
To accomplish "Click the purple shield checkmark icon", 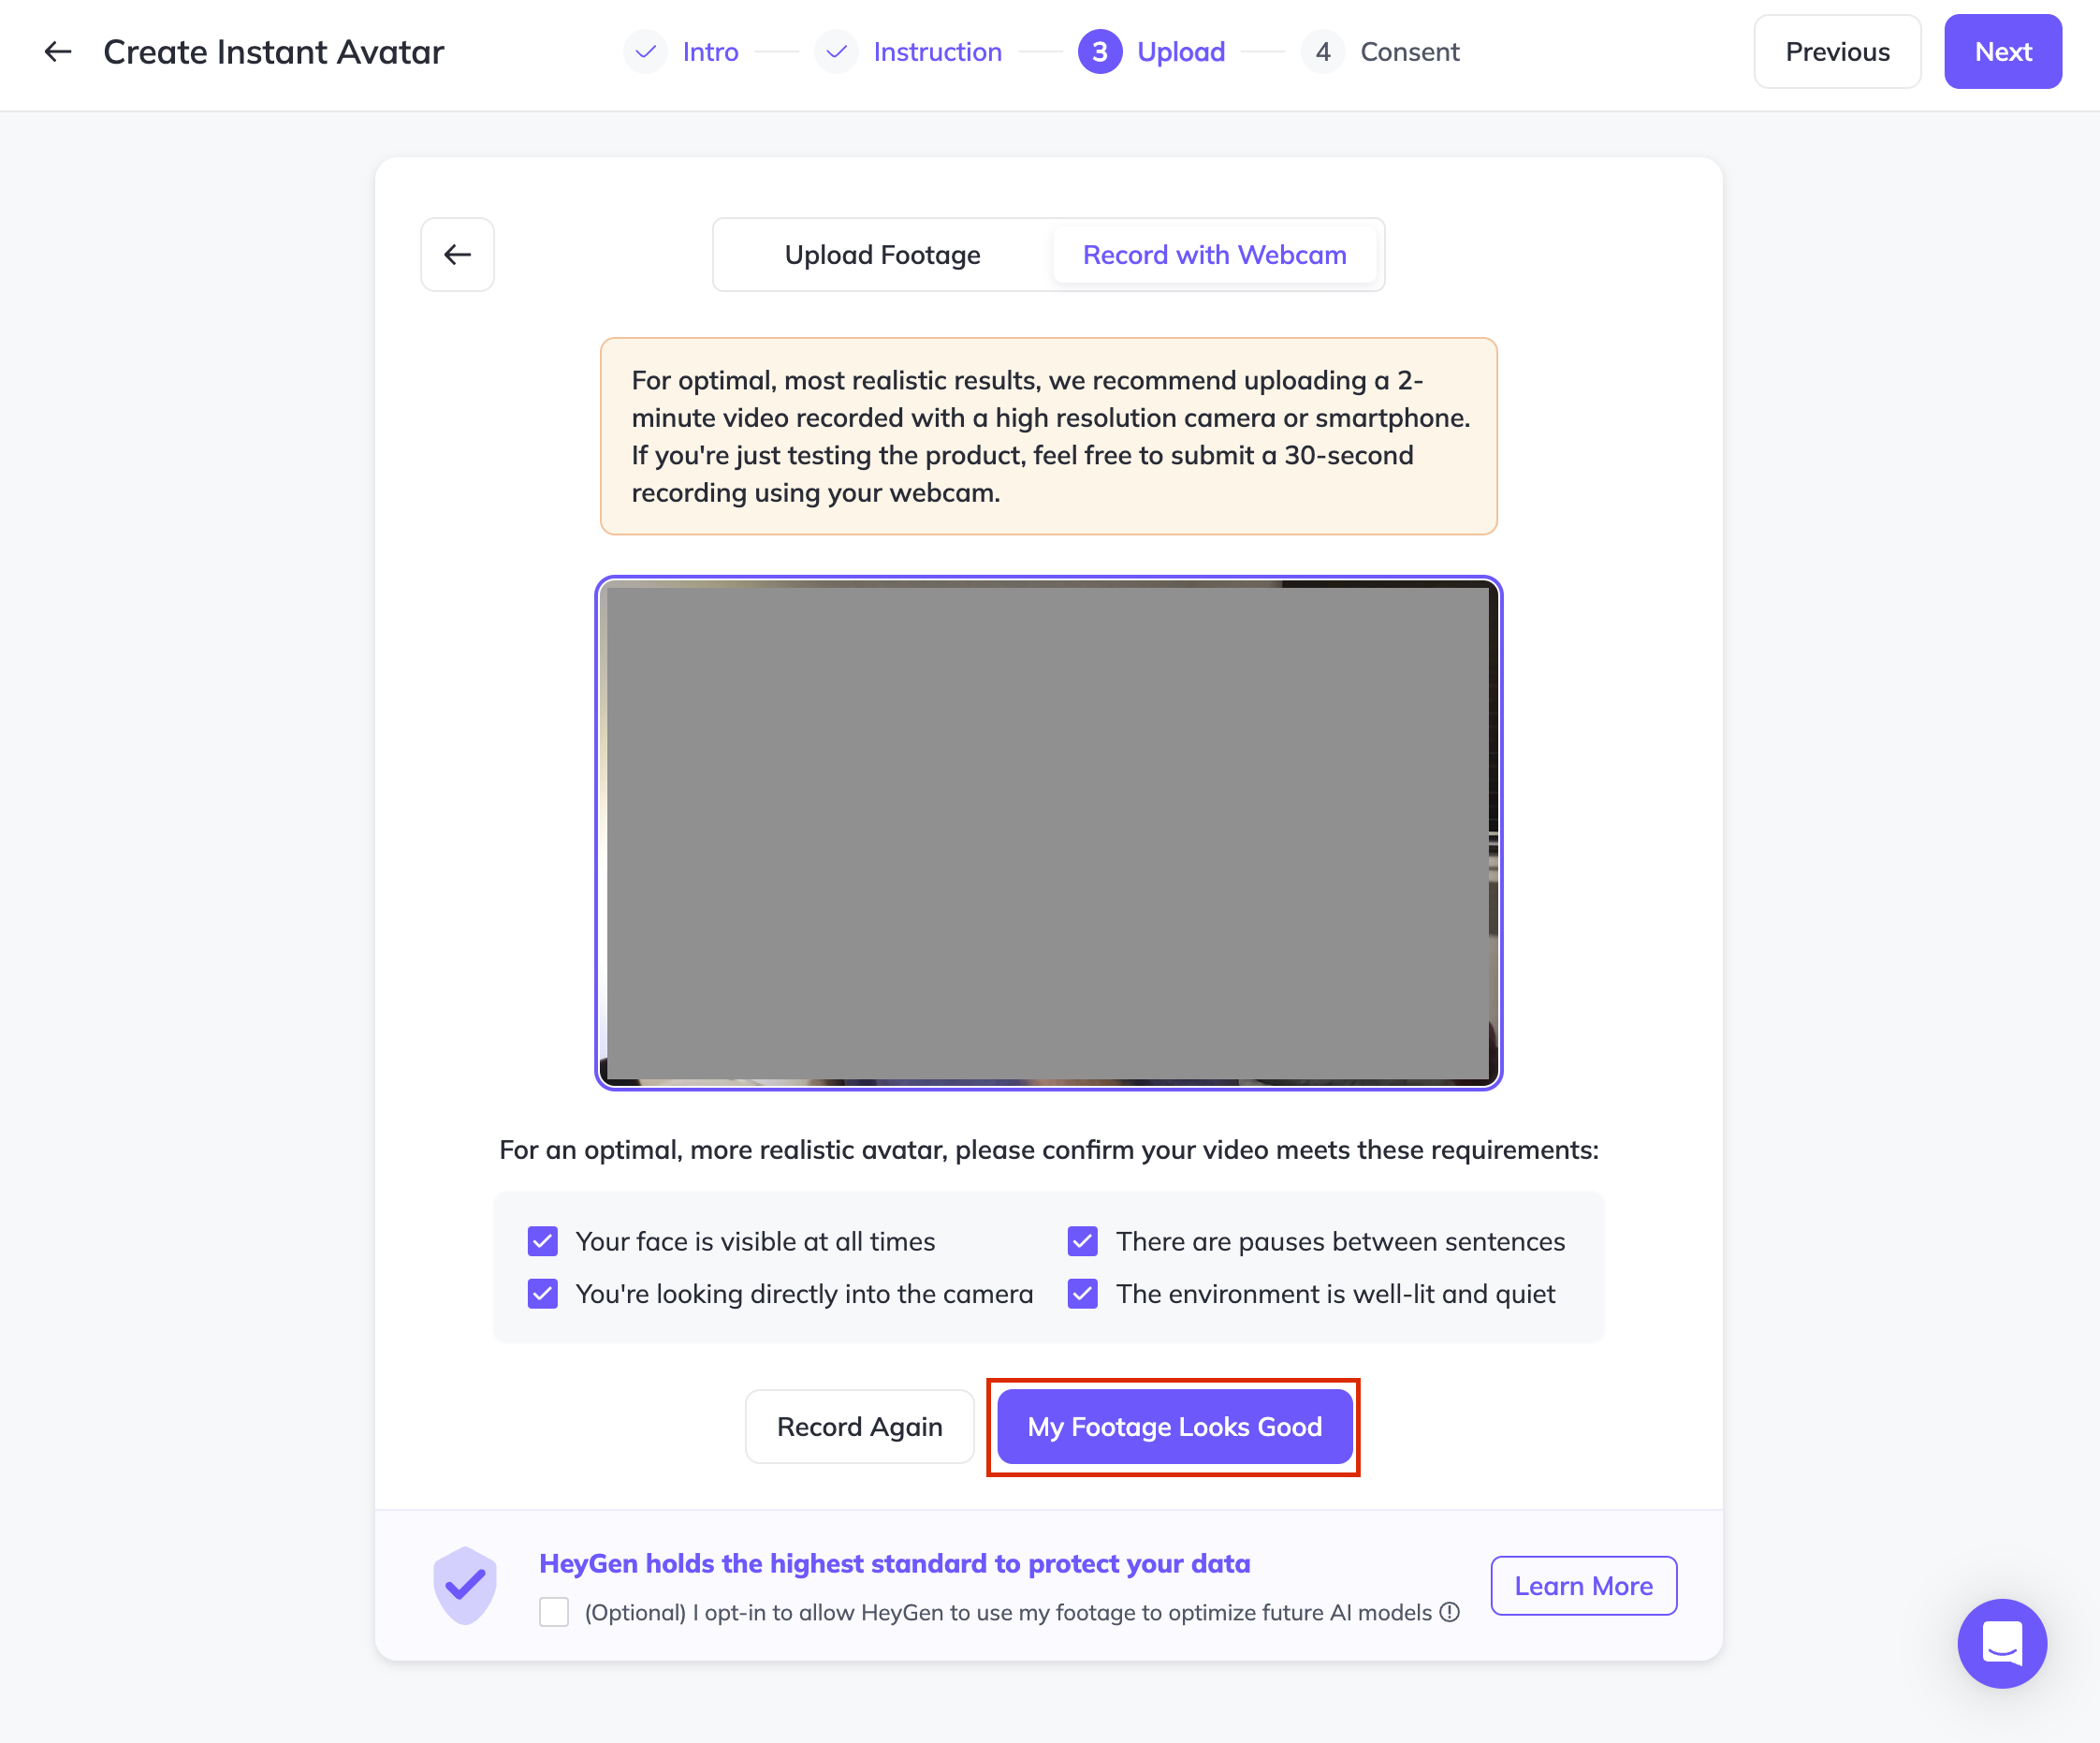I will tap(465, 1585).
